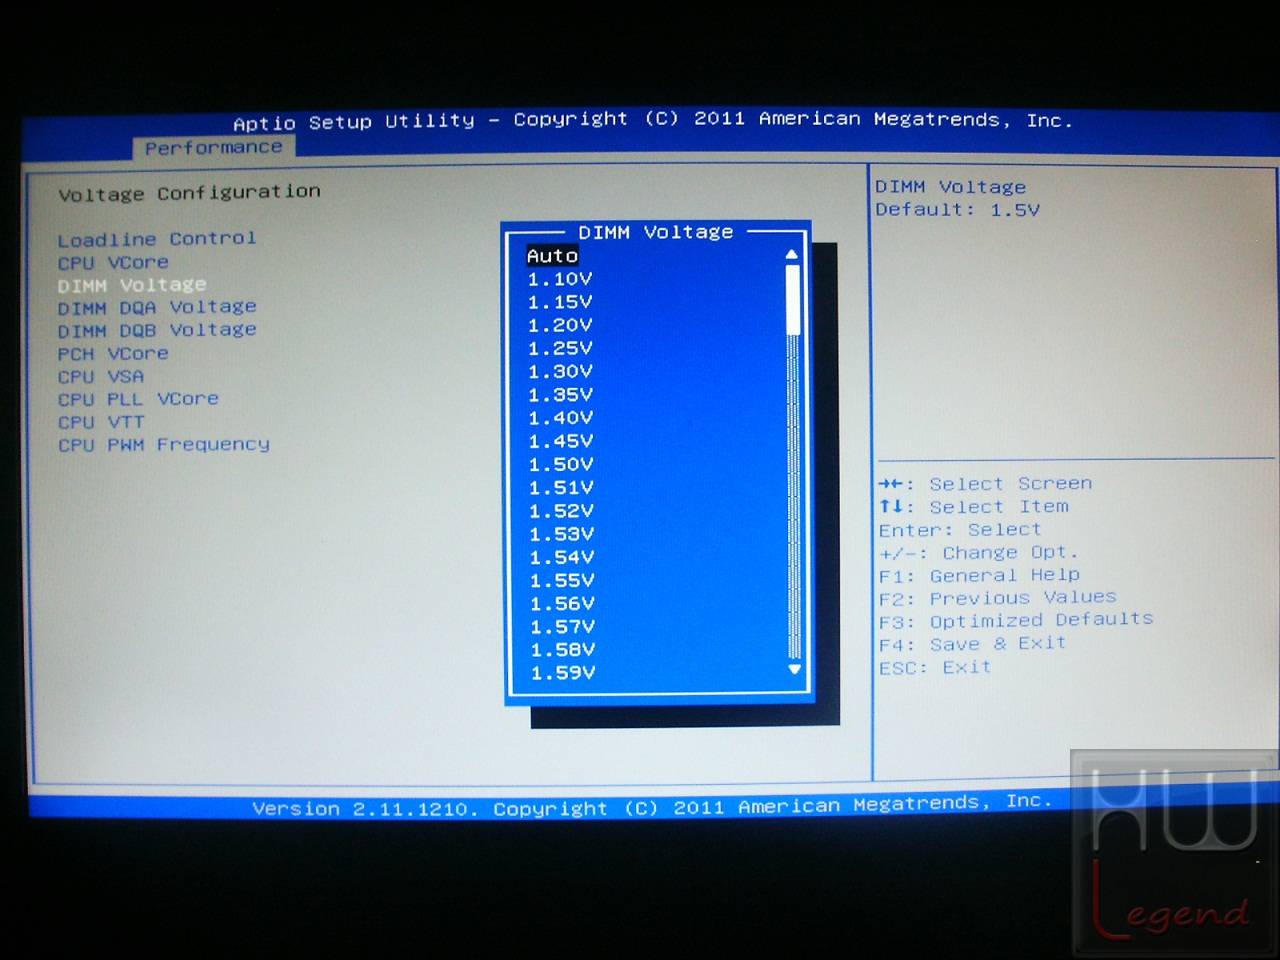Select the highlighted DIMM Voltage setting

pyautogui.click(x=132, y=285)
